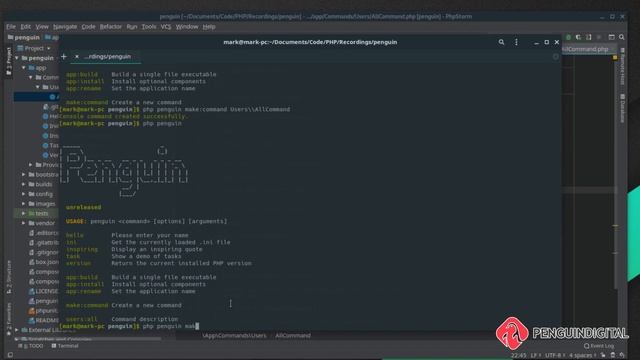Click the yellow inspection indicator in editor

tap(615, 58)
